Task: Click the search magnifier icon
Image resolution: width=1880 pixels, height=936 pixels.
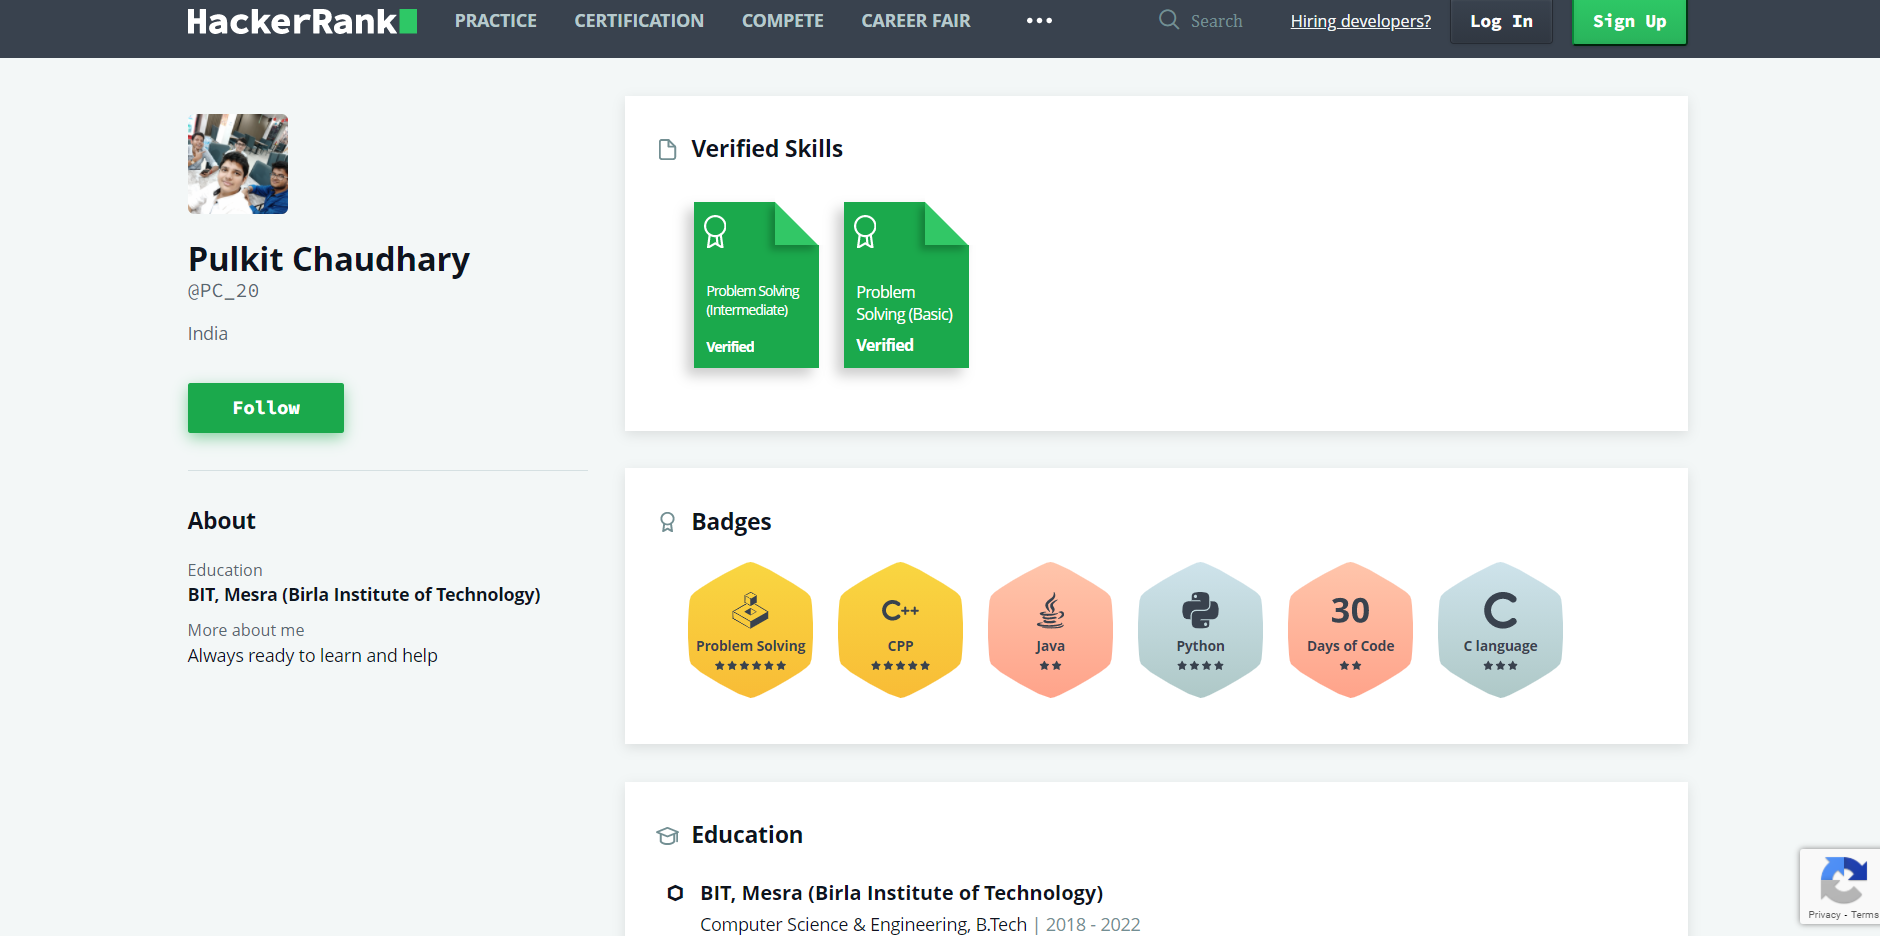Action: click(1169, 20)
